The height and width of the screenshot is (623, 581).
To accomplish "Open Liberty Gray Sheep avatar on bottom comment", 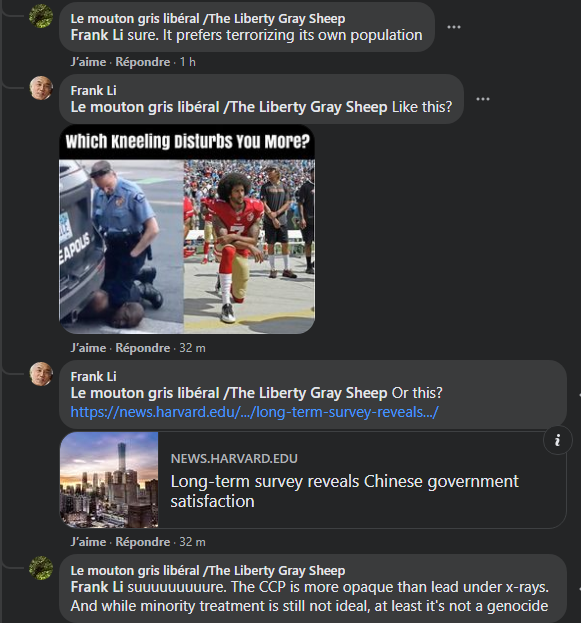I will [x=41, y=568].
